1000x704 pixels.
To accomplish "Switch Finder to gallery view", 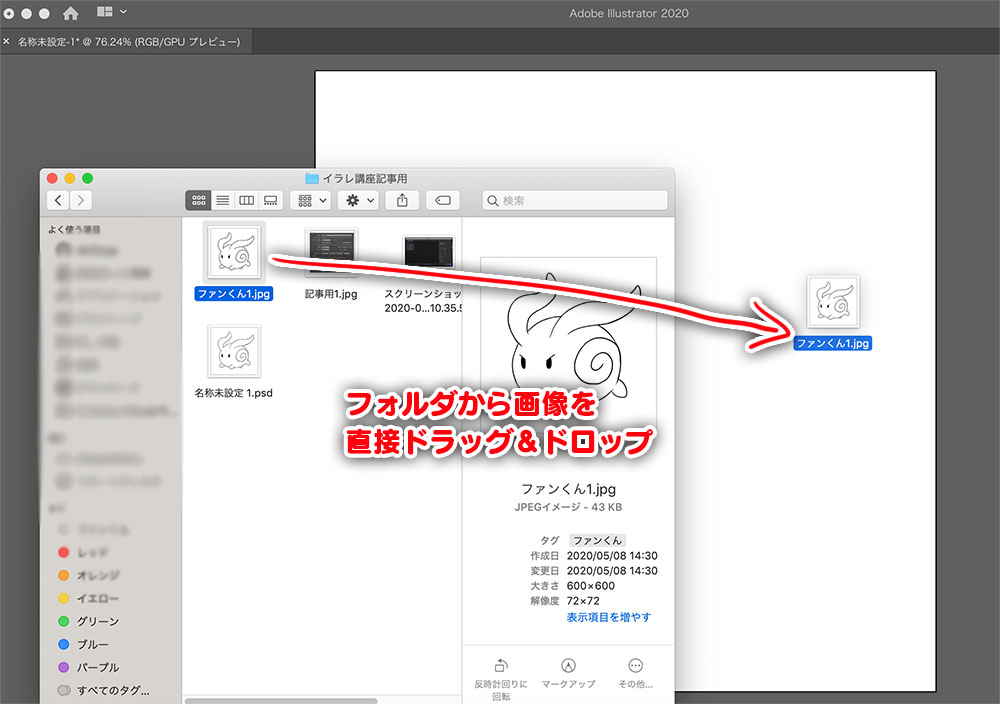I will tap(270, 200).
